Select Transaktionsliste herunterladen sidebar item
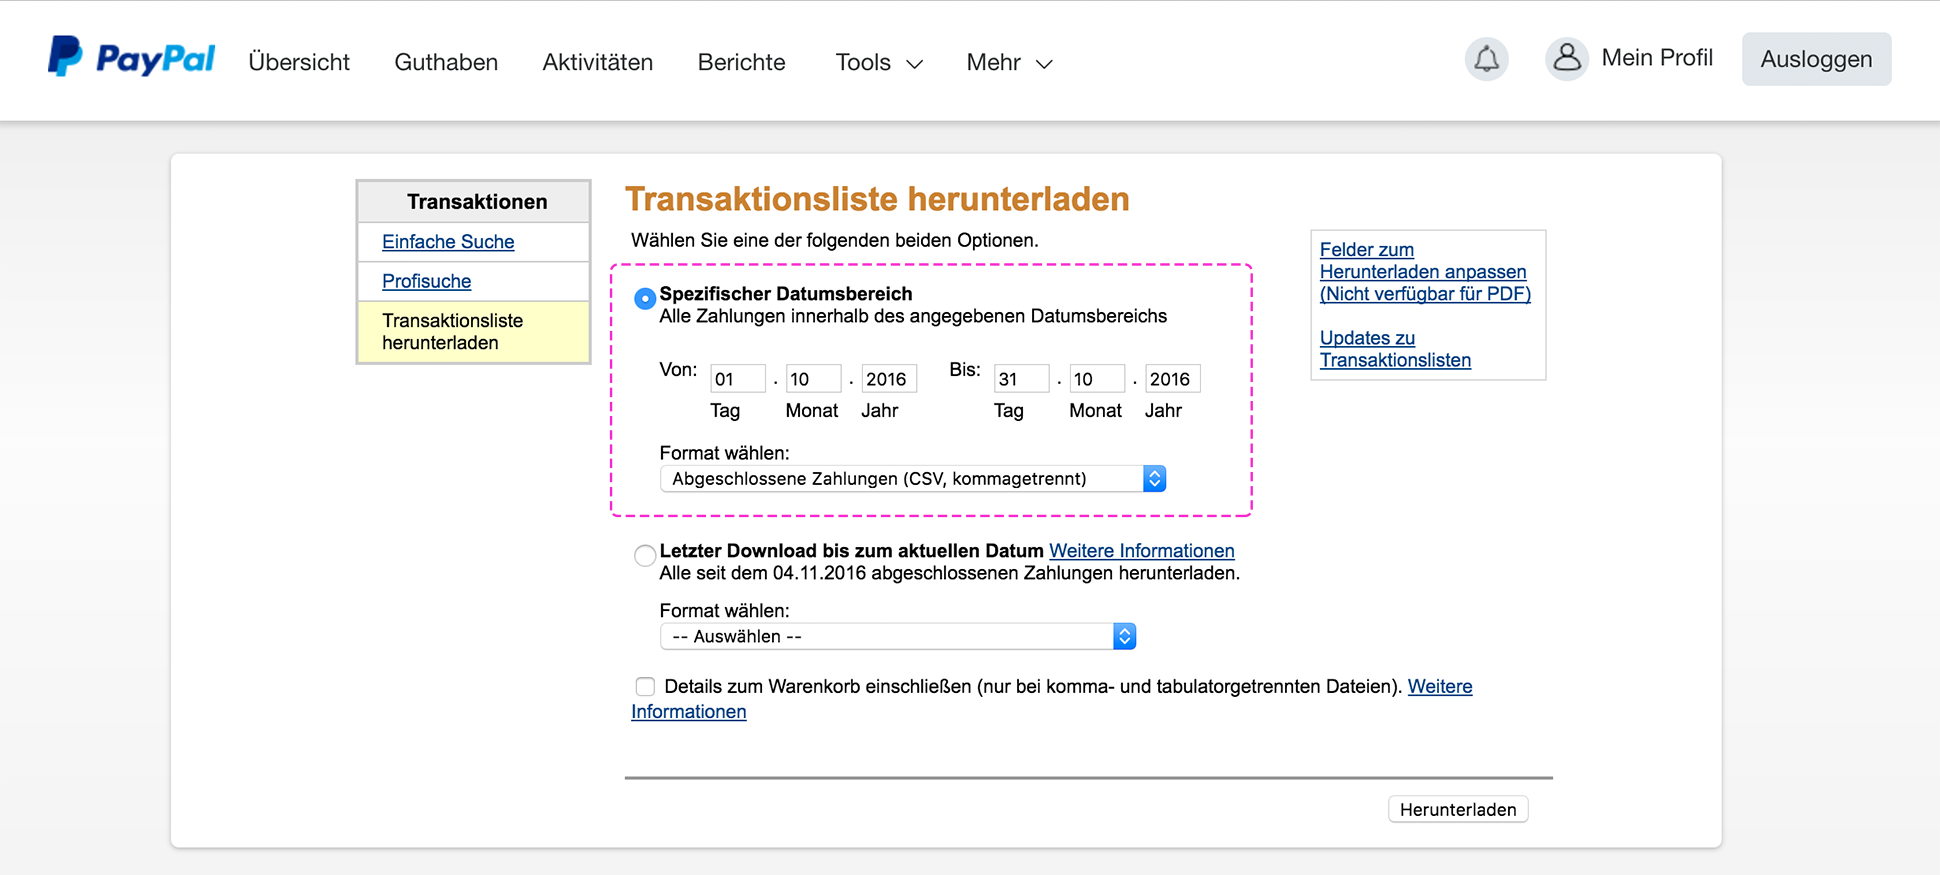This screenshot has height=875, width=1940. pyautogui.click(x=473, y=331)
